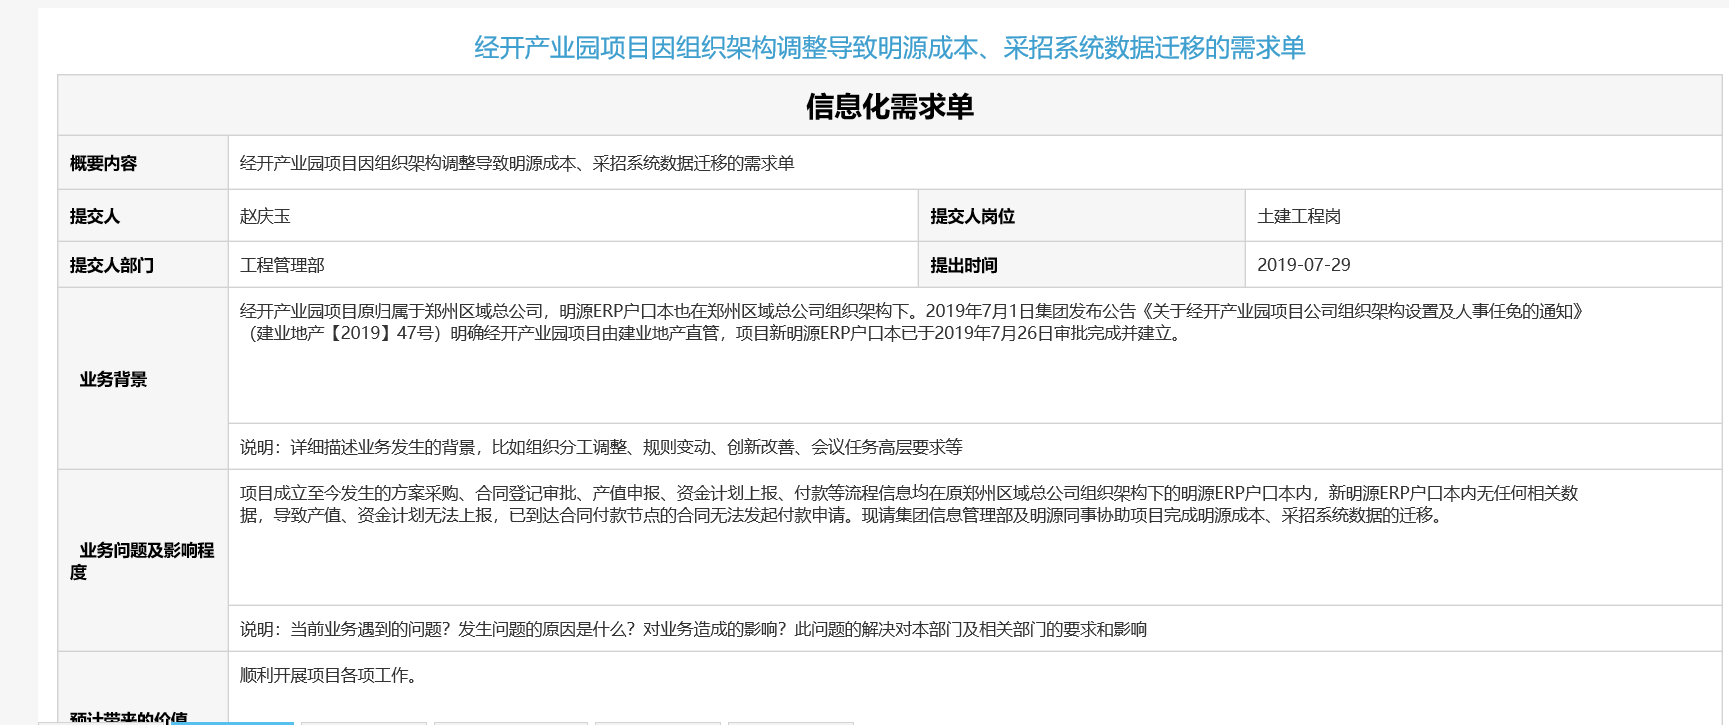Click the 提交人部门 label cell
This screenshot has width=1729, height=725.
coord(143,265)
